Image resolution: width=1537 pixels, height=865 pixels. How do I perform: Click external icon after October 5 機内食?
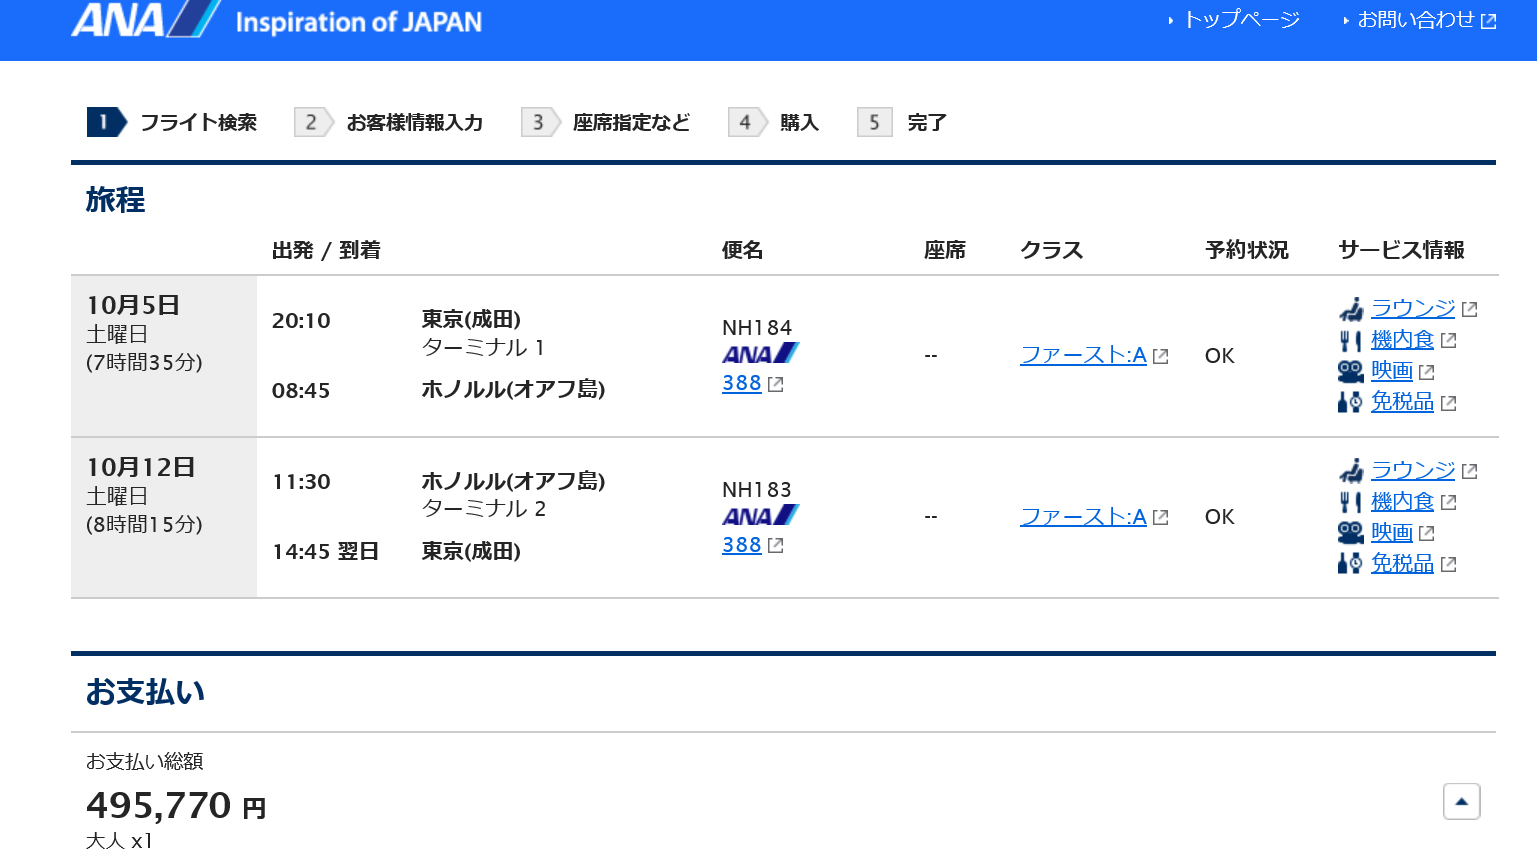tap(1449, 341)
